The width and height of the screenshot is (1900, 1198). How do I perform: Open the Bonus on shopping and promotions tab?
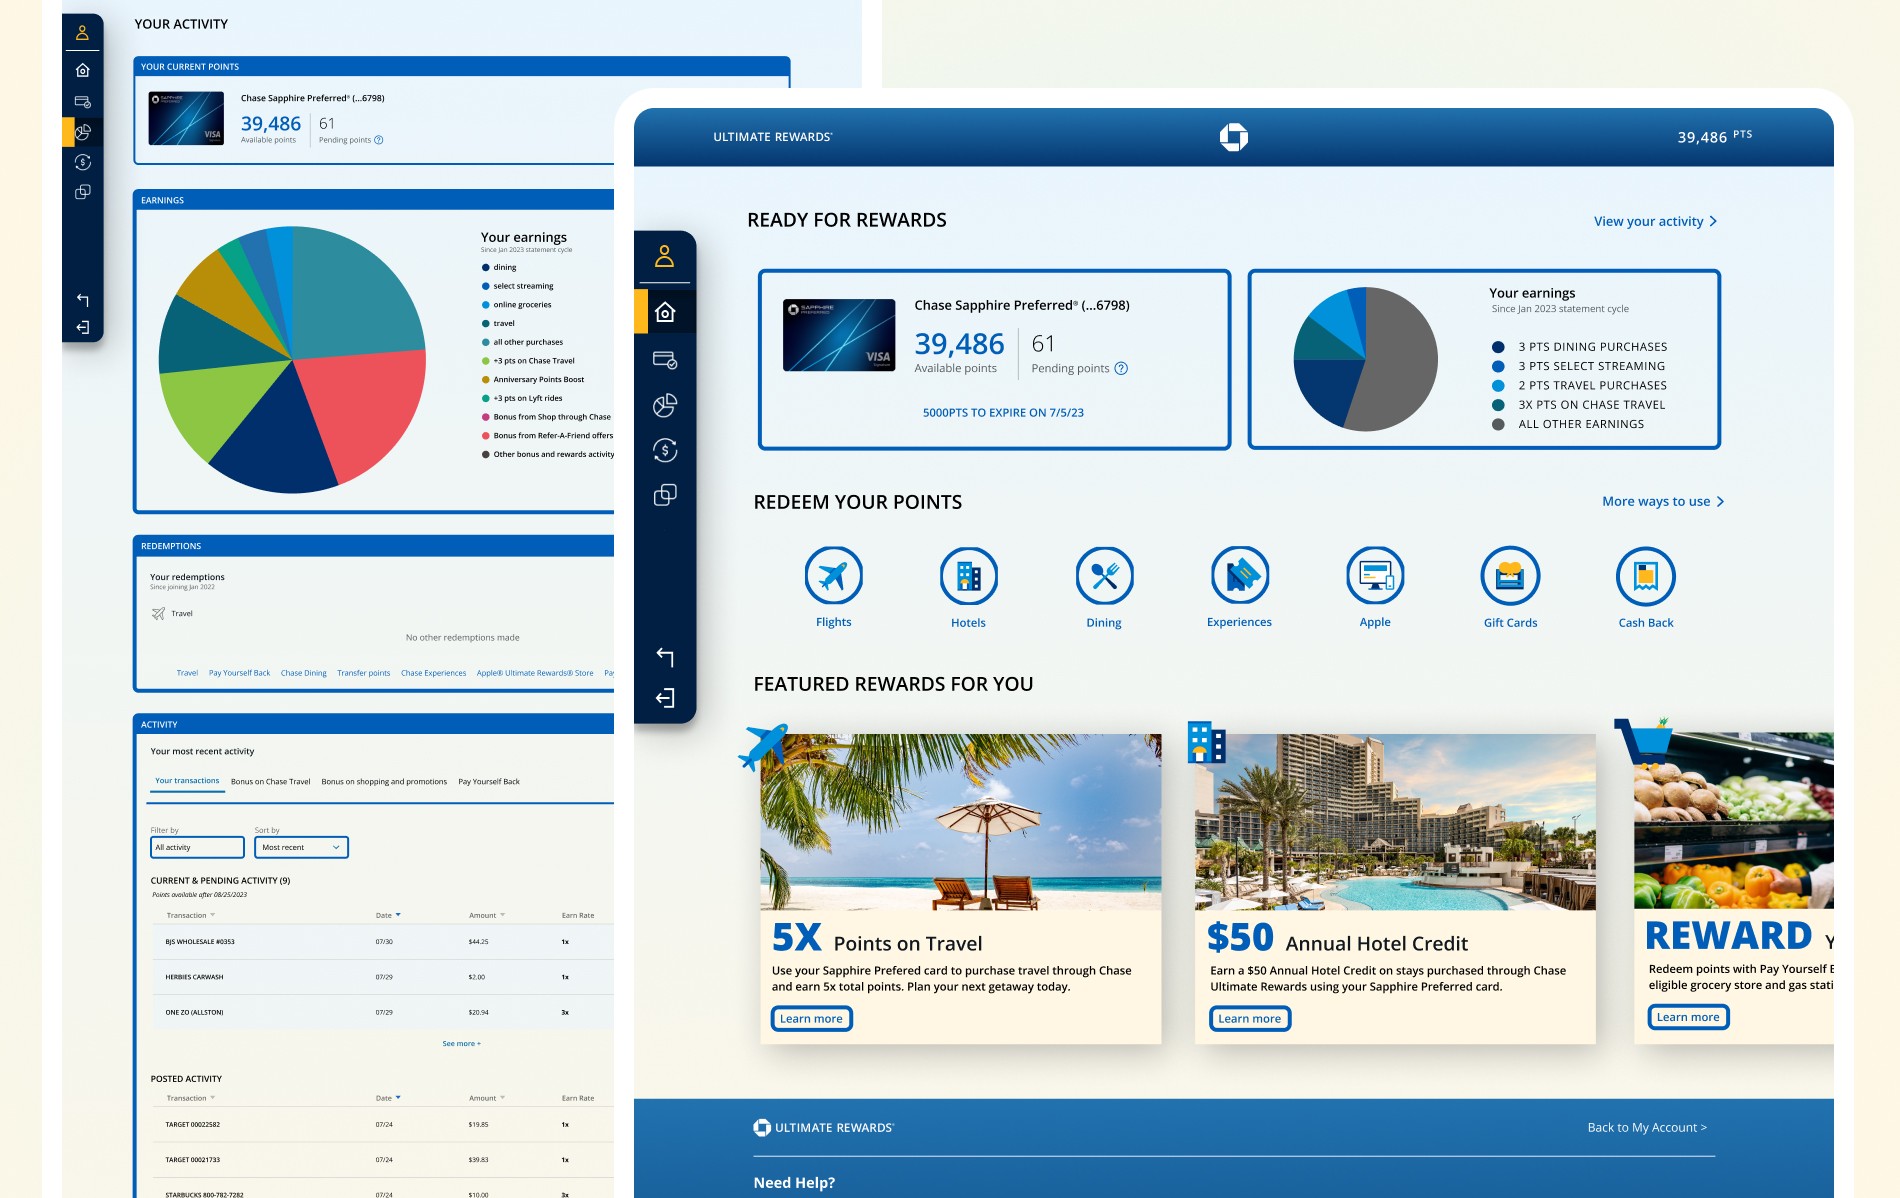pos(384,782)
